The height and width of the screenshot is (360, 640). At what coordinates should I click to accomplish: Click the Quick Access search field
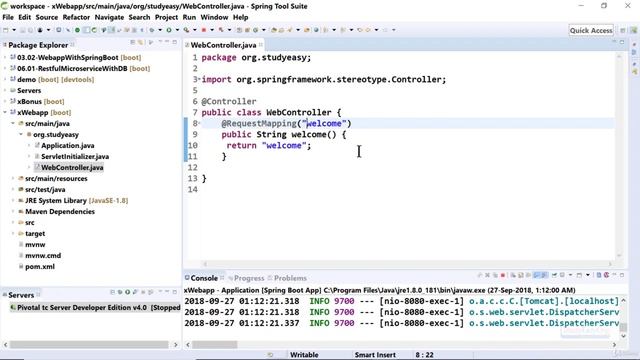(591, 30)
